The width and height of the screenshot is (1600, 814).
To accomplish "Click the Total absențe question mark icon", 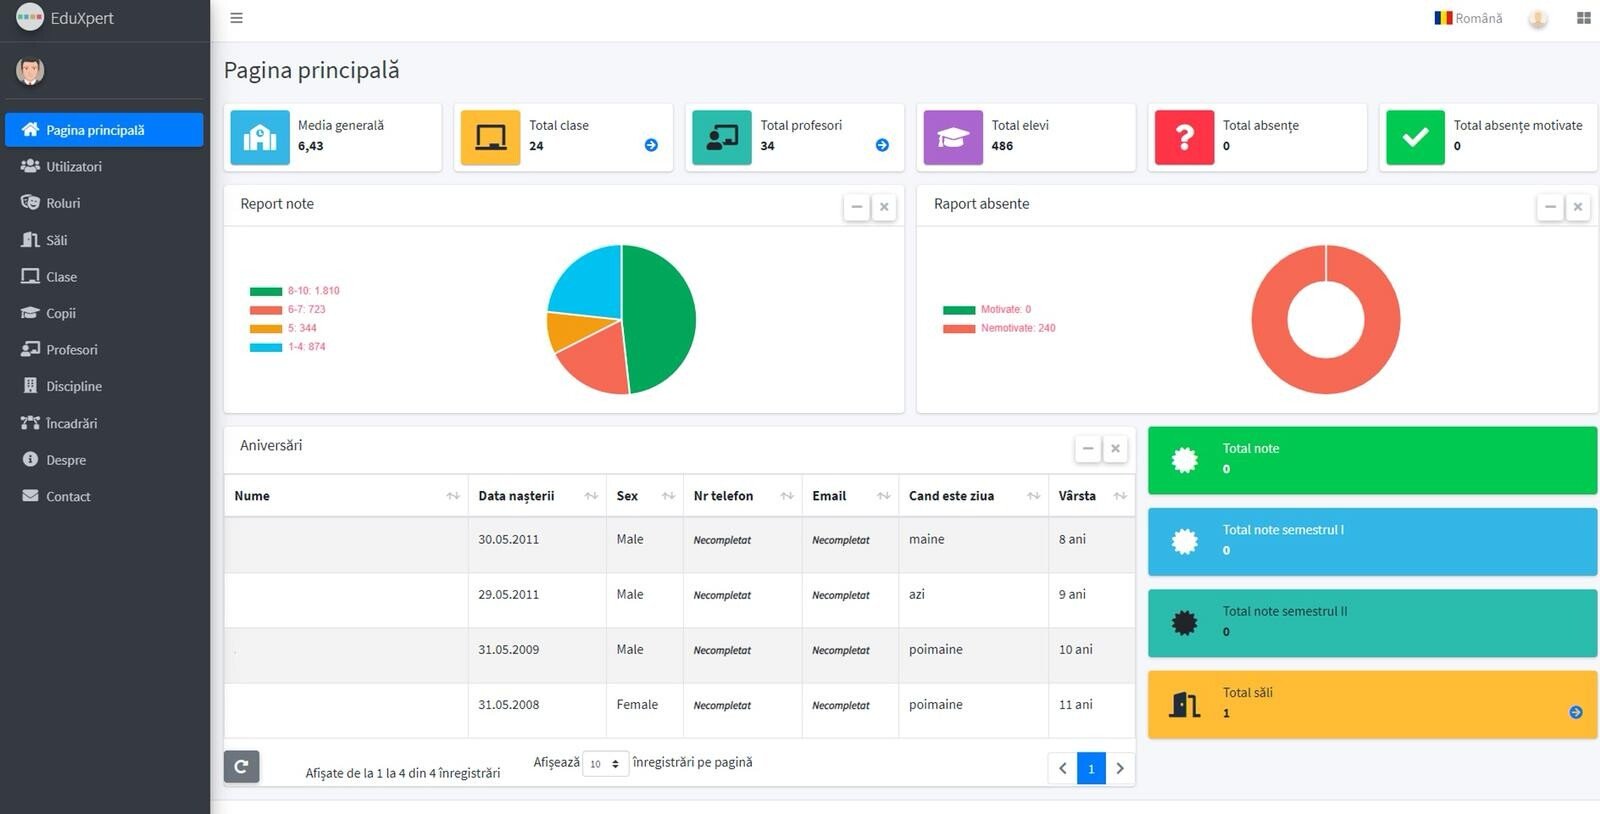I will coord(1184,137).
